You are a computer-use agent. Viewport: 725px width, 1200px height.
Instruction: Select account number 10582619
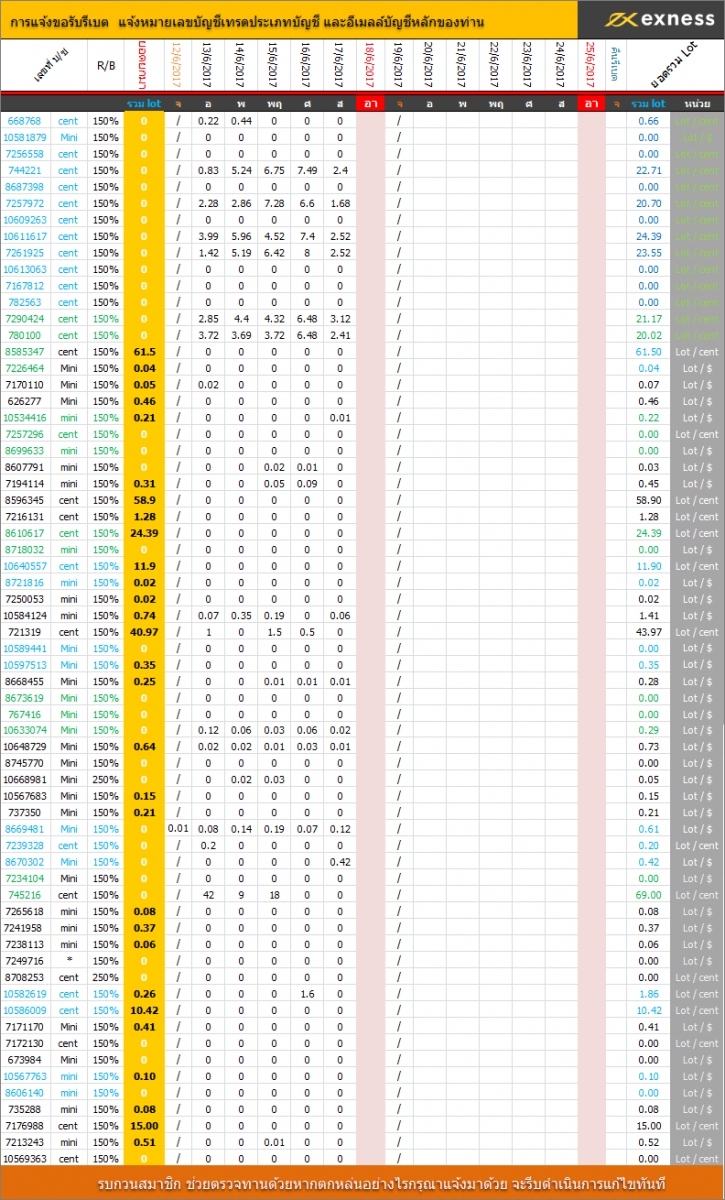pyautogui.click(x=25, y=994)
